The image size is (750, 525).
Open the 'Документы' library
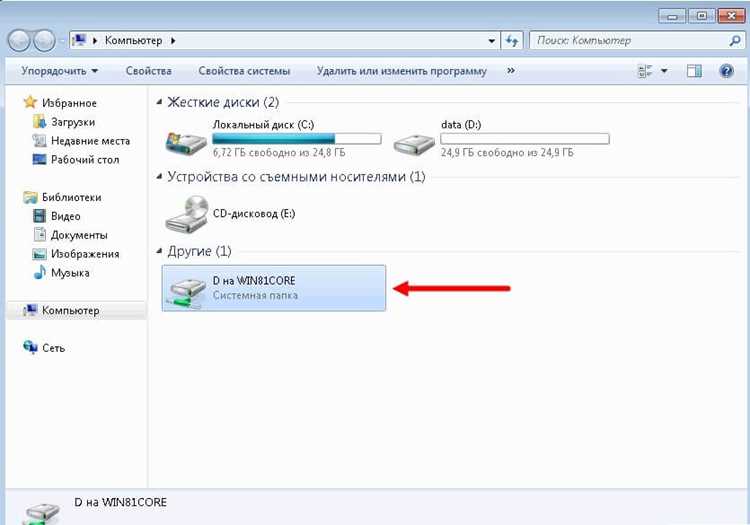click(x=79, y=235)
